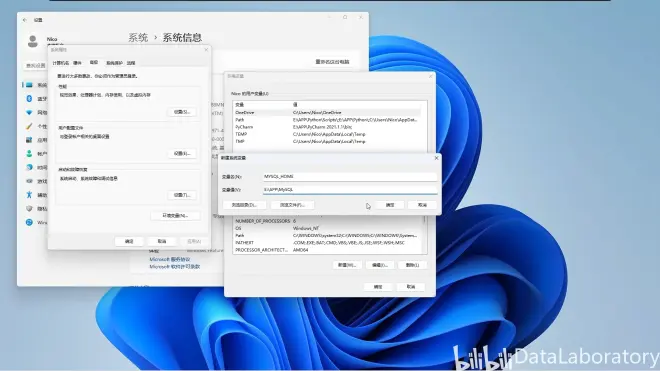Open the Gaming (controller icon) category in Settings
Screen dimensions: 660x371
[x=29, y=181]
